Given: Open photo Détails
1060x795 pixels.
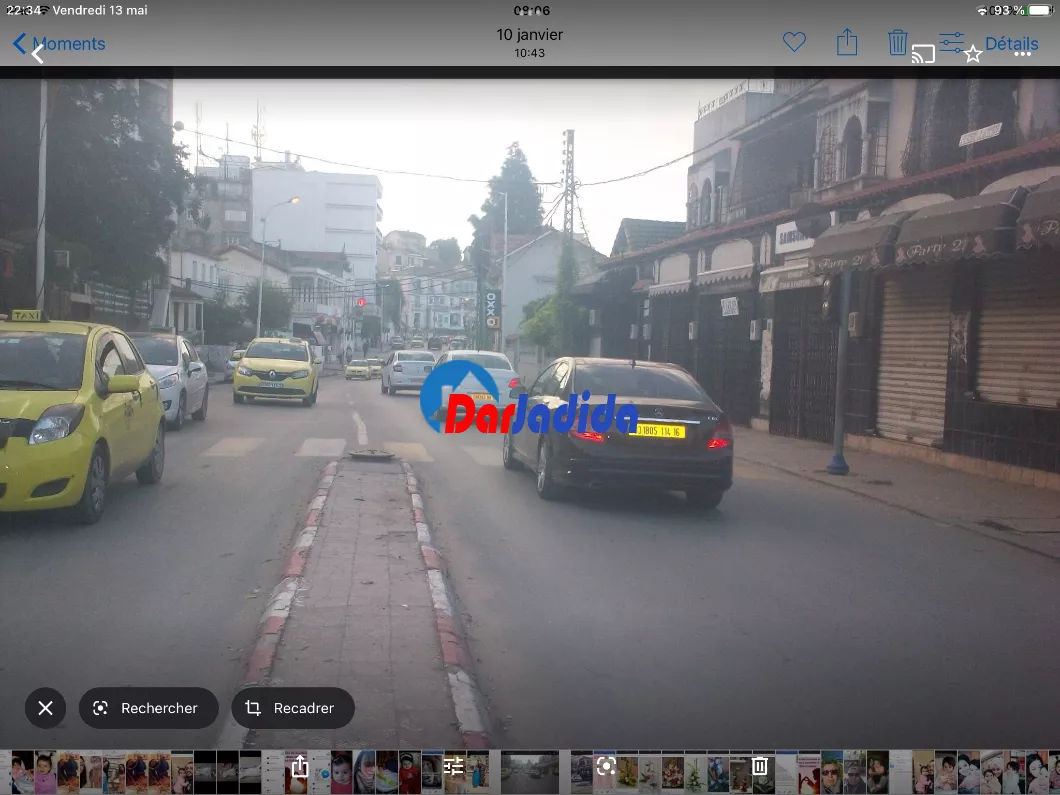Looking at the screenshot, I should click(1011, 43).
